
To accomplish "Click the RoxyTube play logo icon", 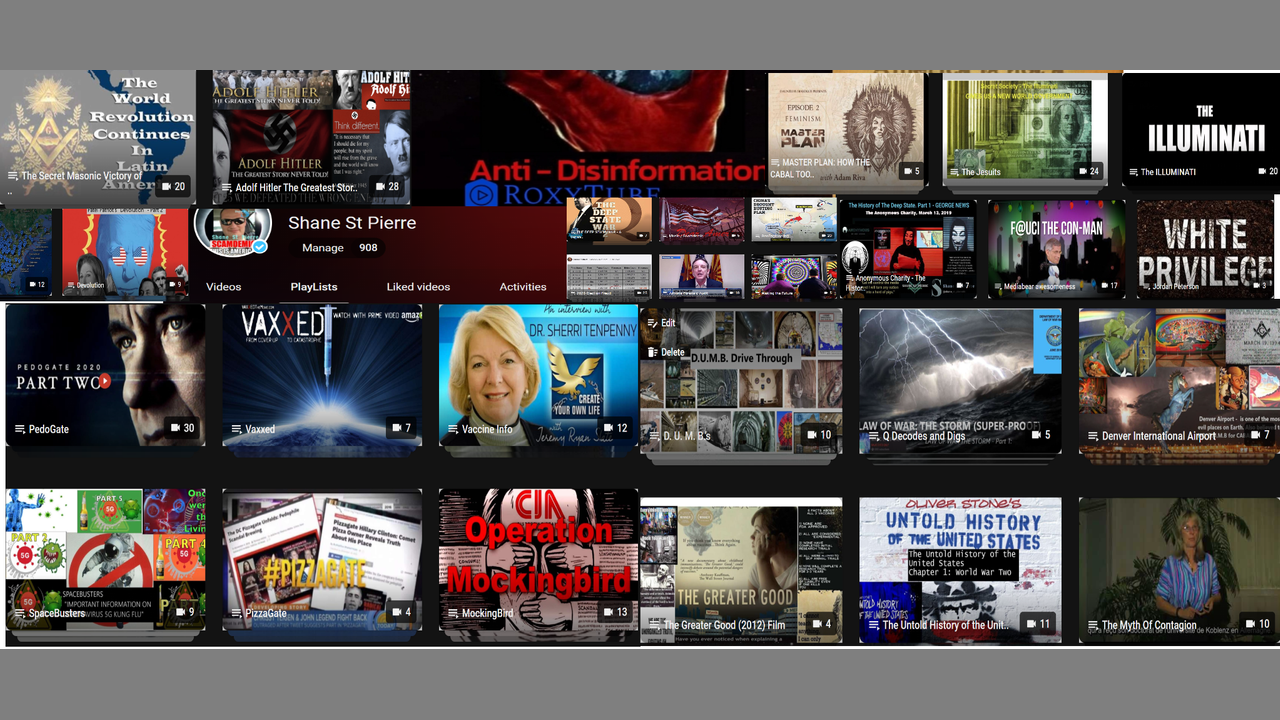I will 481,194.
